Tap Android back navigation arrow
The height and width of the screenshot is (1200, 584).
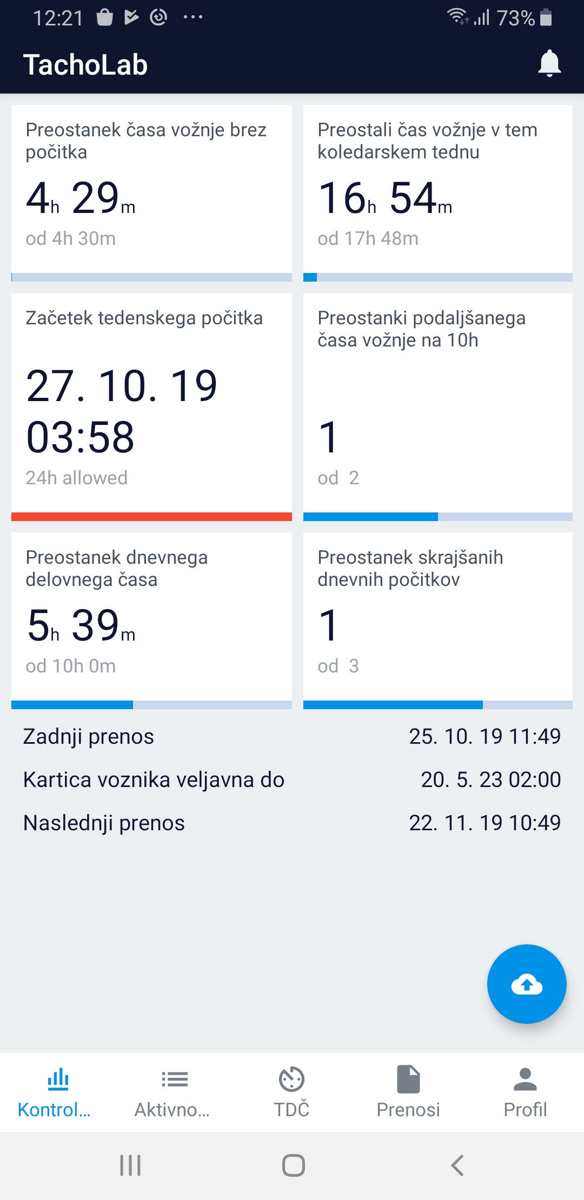(457, 1164)
